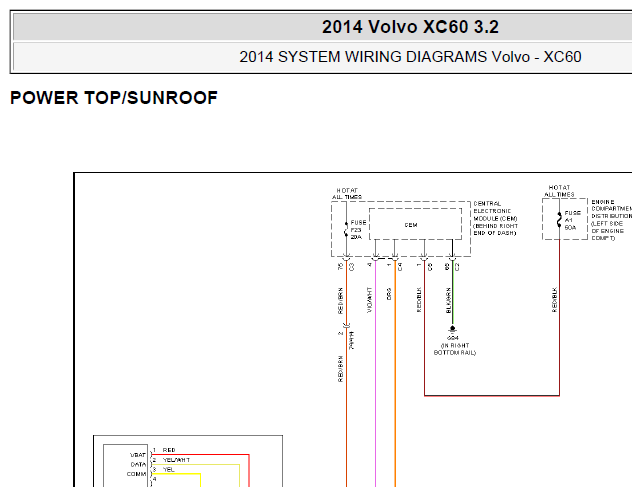
Task: Click the 'POWER TOP/SUNROOF' heading
Action: (114, 98)
